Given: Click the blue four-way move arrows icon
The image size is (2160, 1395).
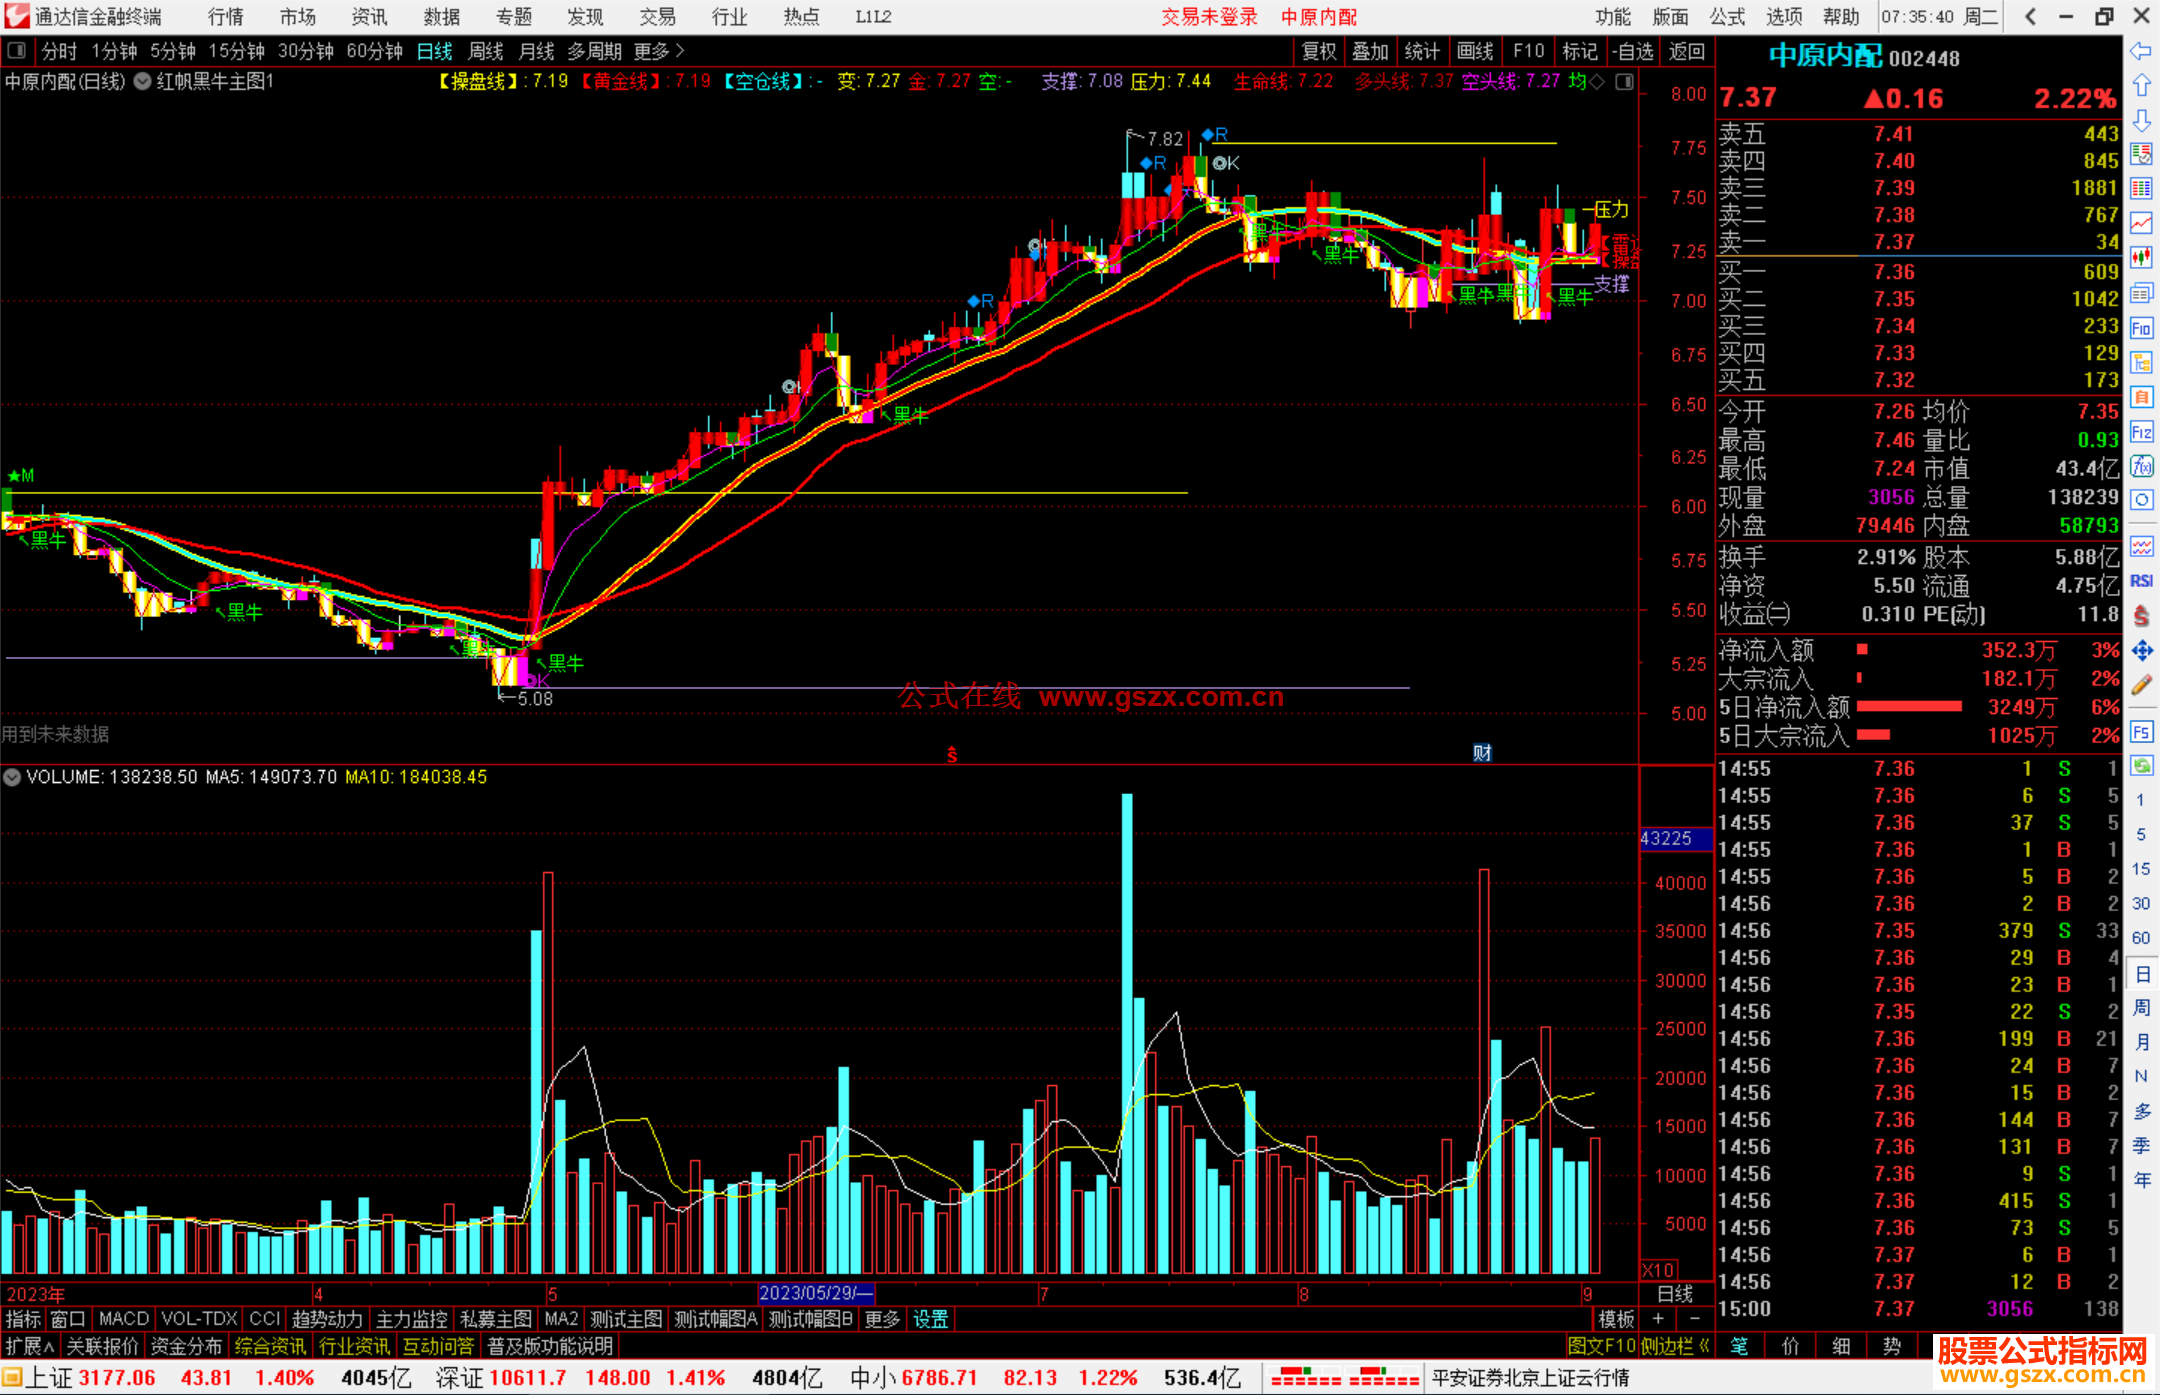Looking at the screenshot, I should [2141, 651].
